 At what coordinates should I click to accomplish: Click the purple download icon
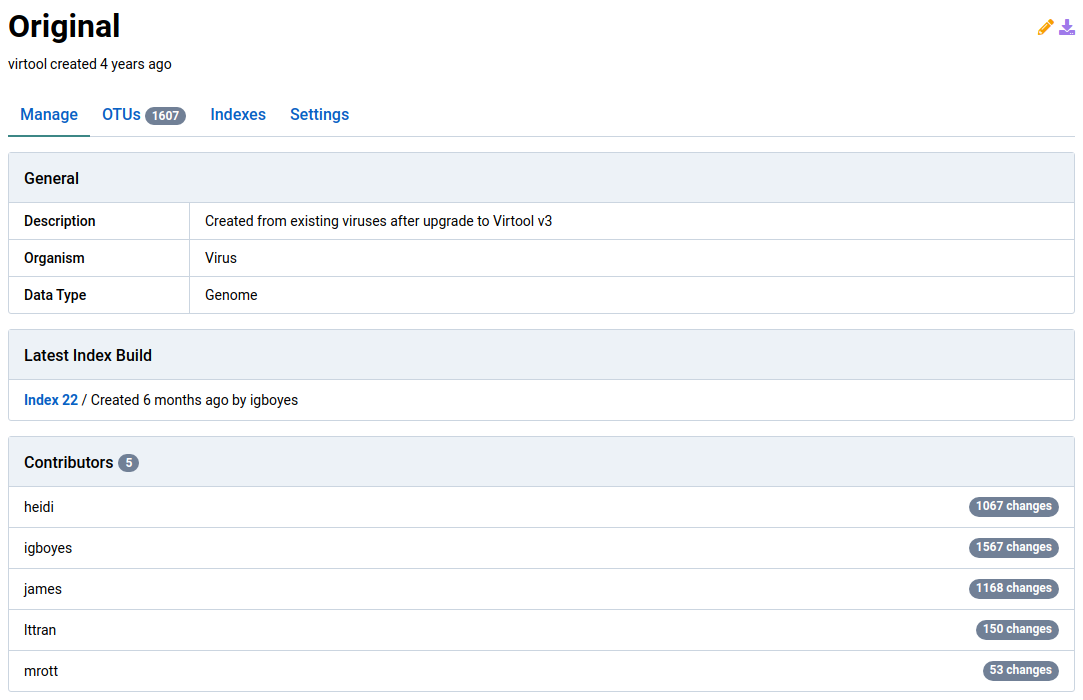(1067, 28)
